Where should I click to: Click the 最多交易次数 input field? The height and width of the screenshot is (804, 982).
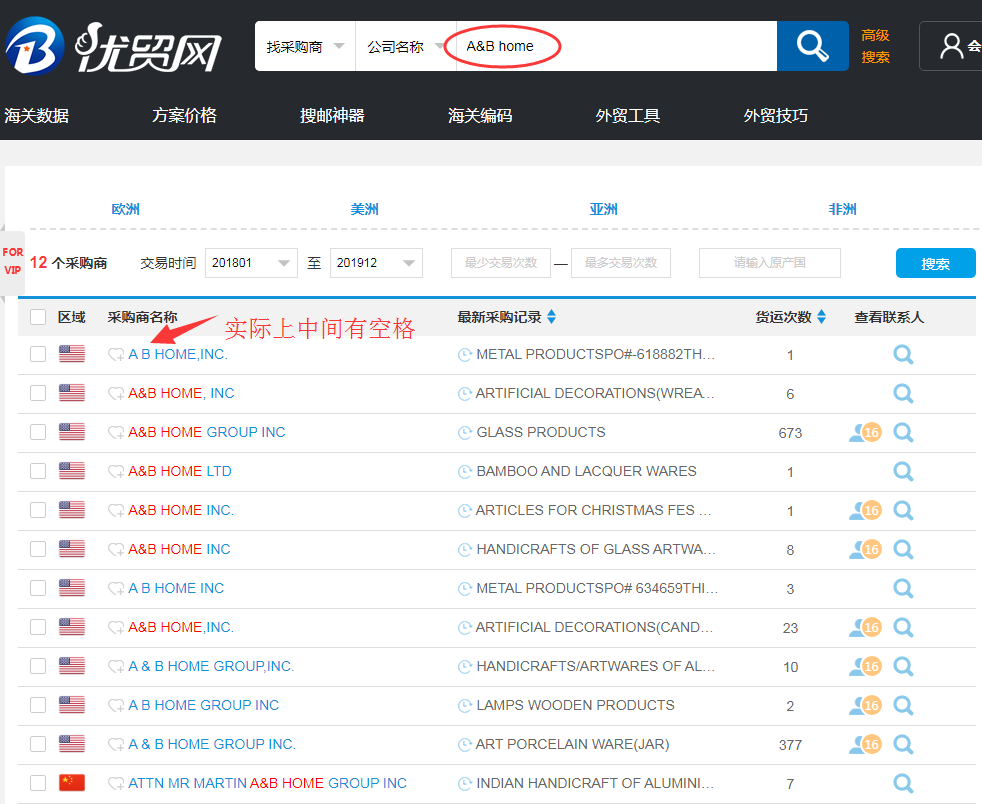click(621, 263)
